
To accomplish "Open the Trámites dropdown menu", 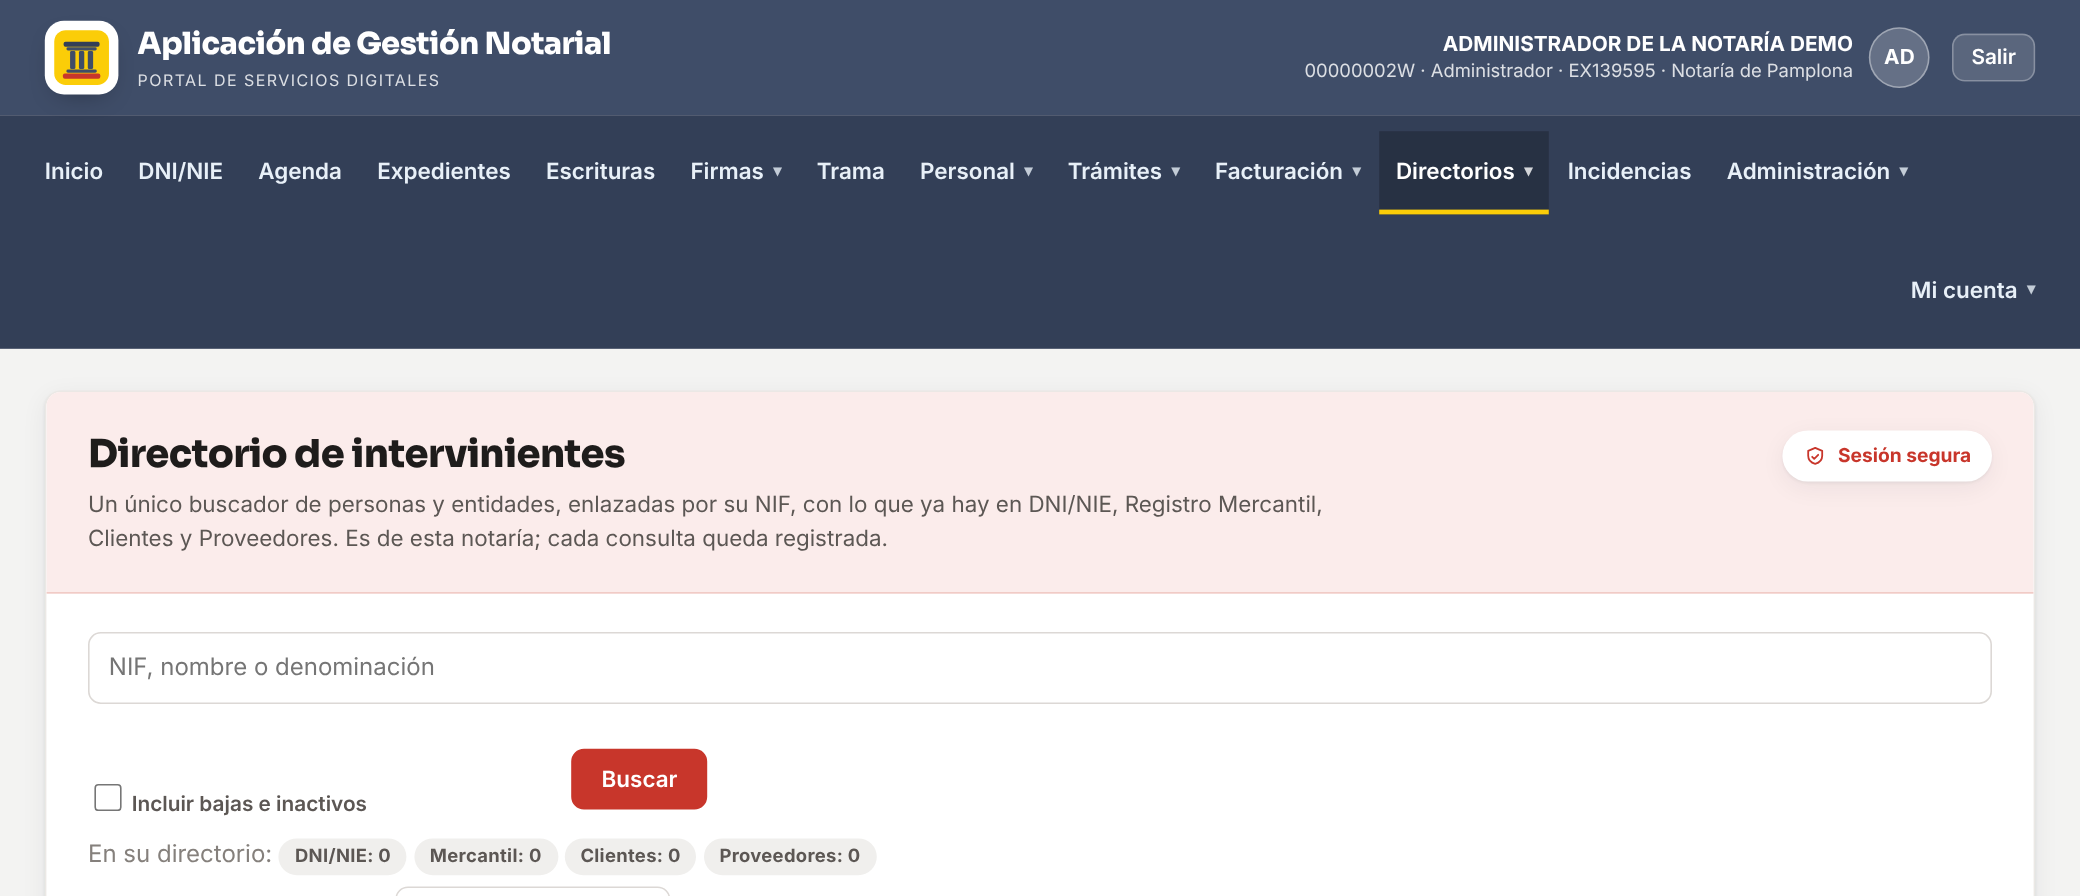I will click(x=1124, y=172).
